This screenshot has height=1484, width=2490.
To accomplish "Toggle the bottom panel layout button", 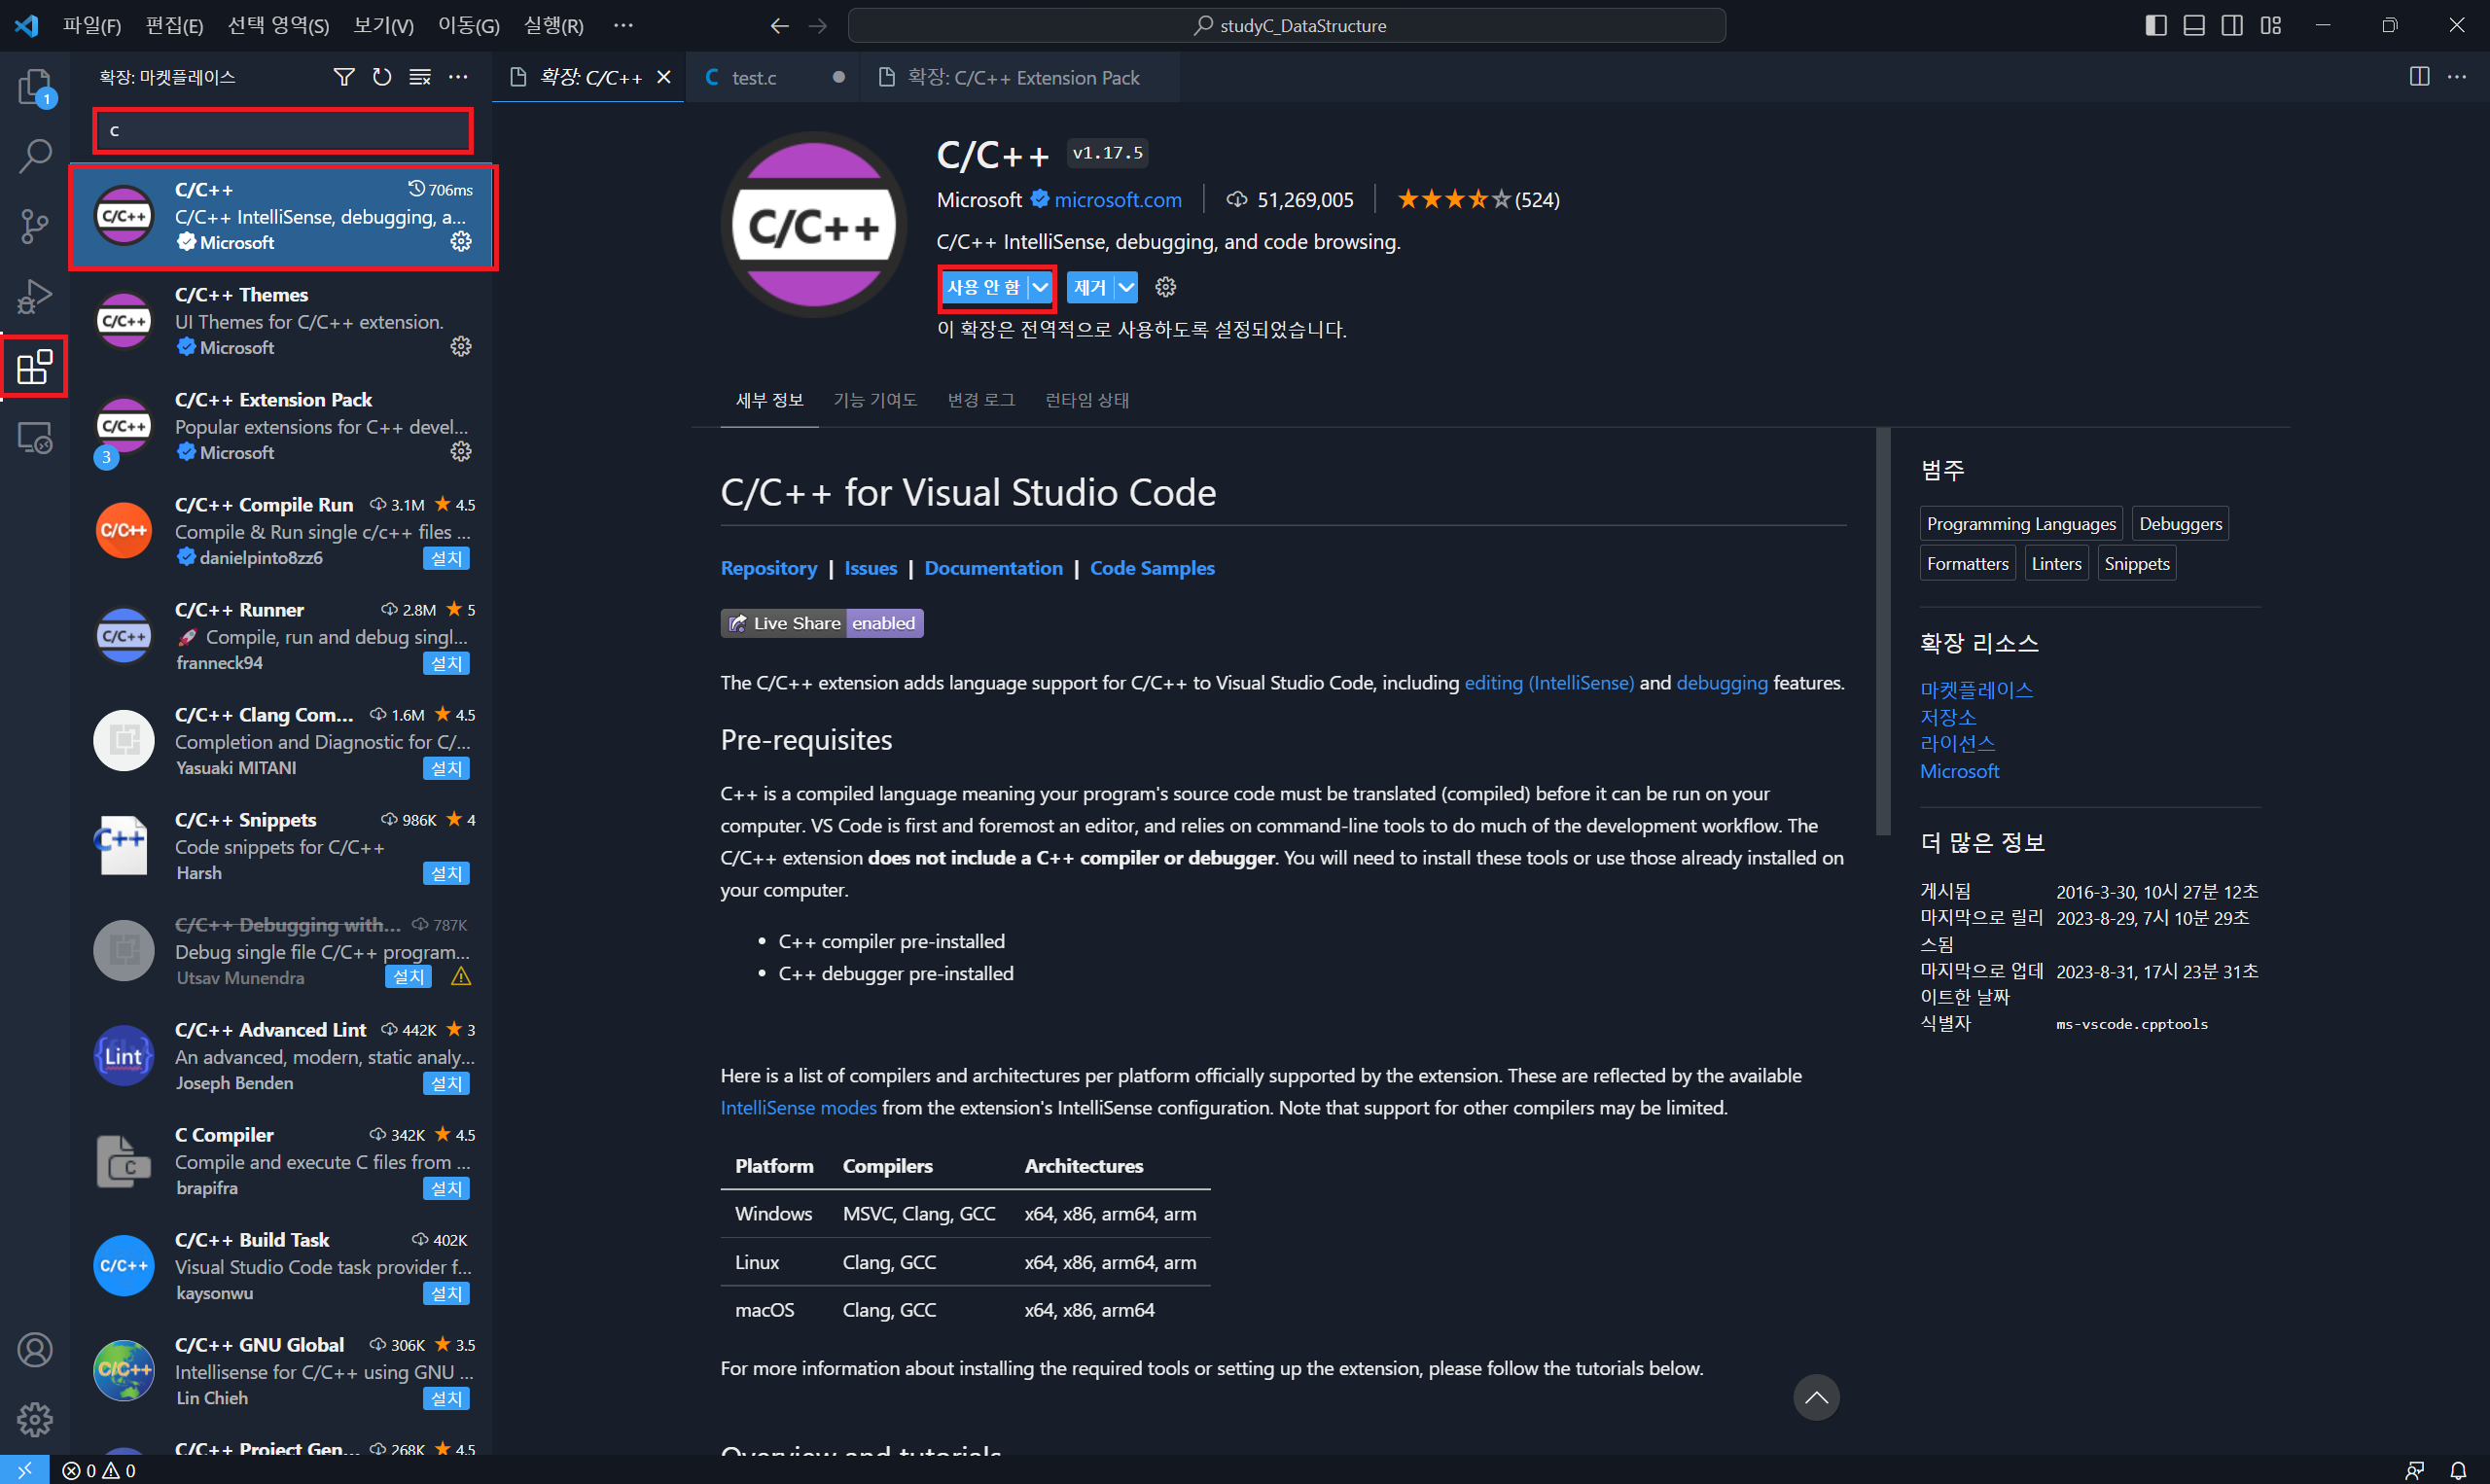I will [2194, 25].
